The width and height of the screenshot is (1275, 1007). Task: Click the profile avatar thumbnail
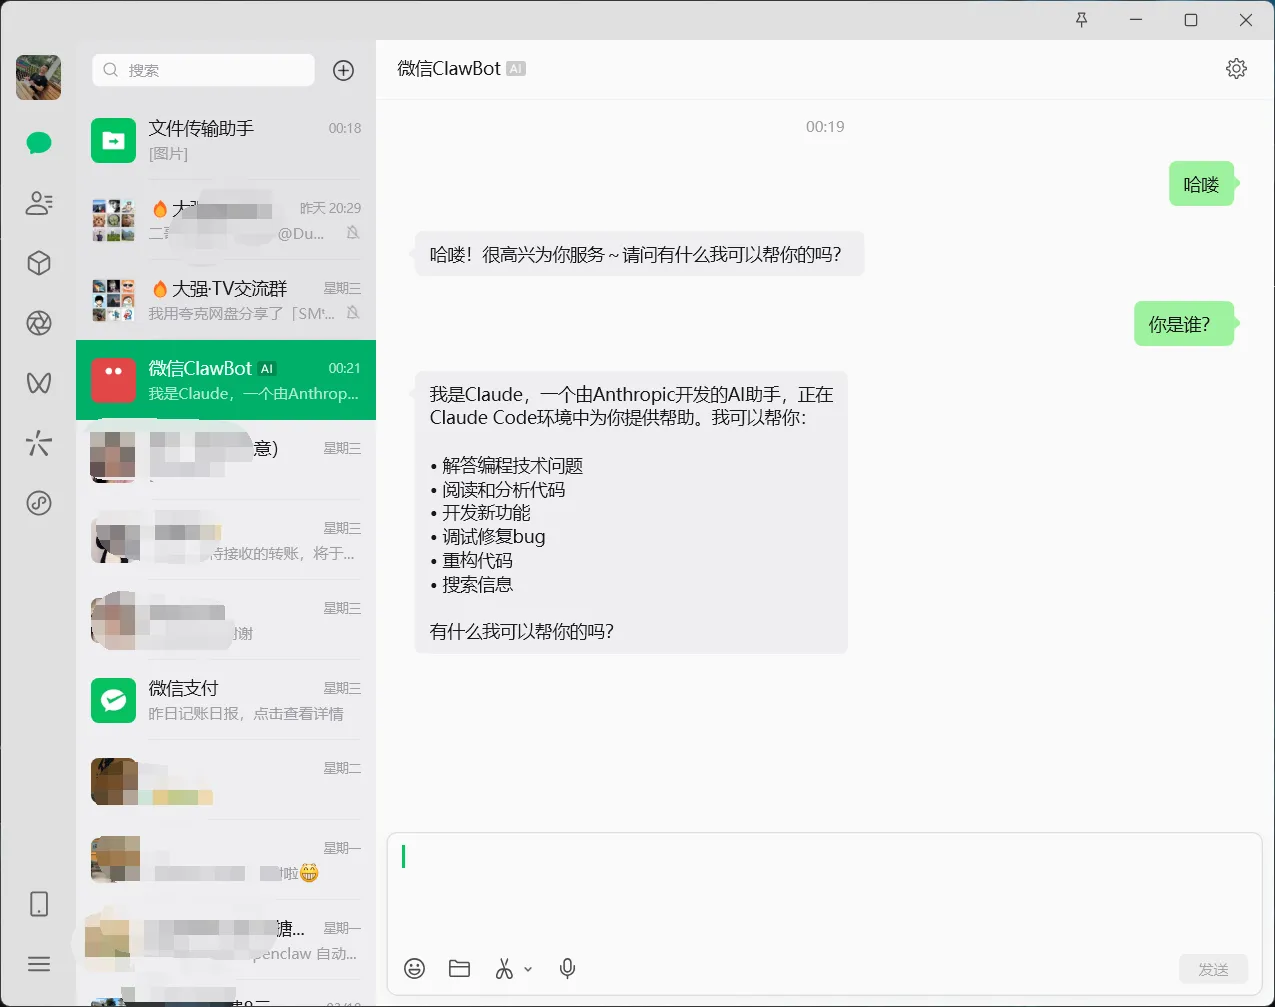pos(39,78)
